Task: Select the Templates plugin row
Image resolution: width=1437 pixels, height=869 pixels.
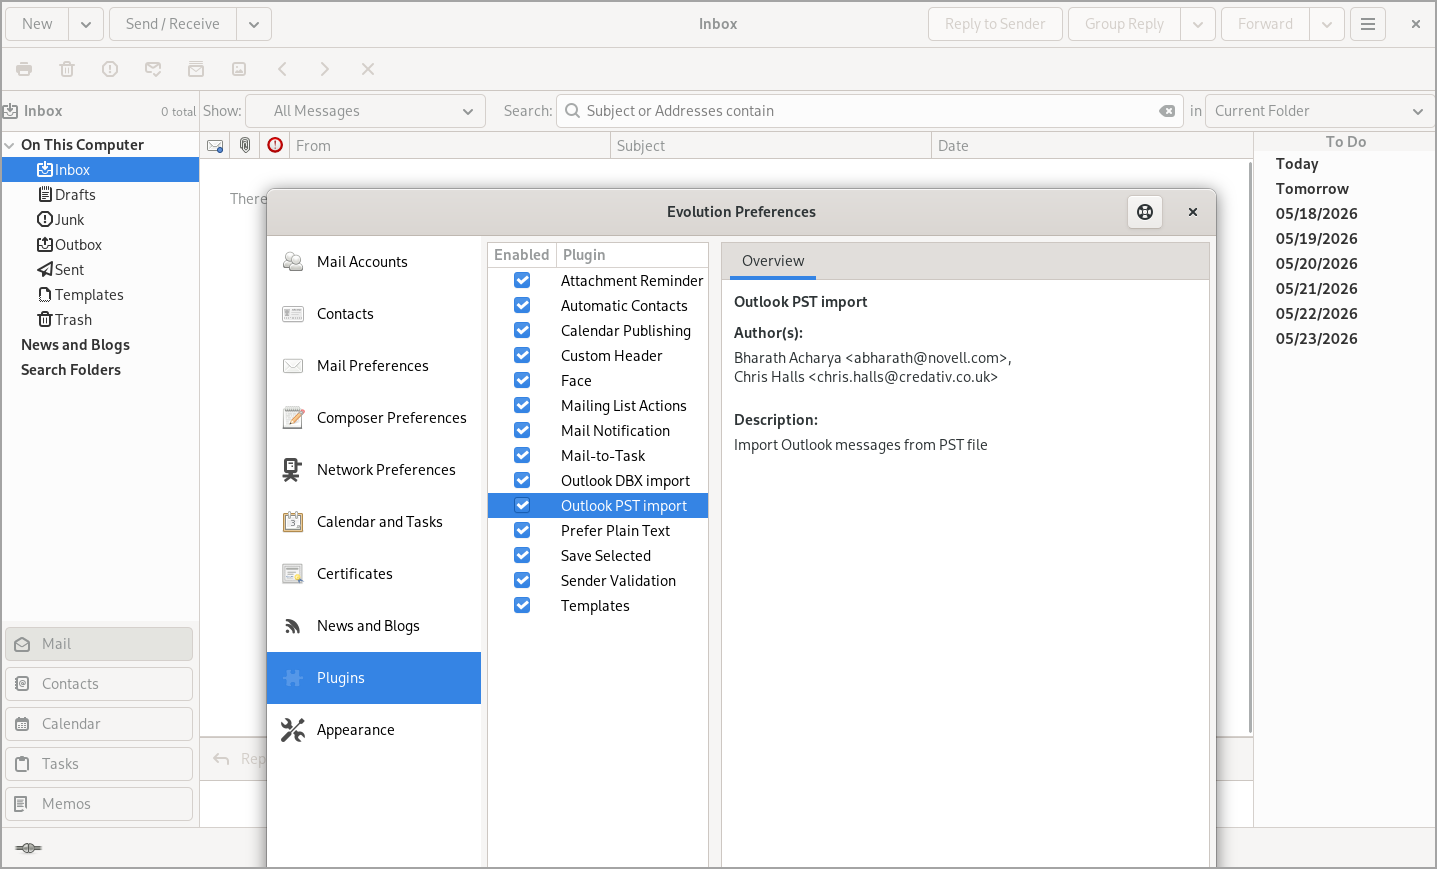Action: 598,605
